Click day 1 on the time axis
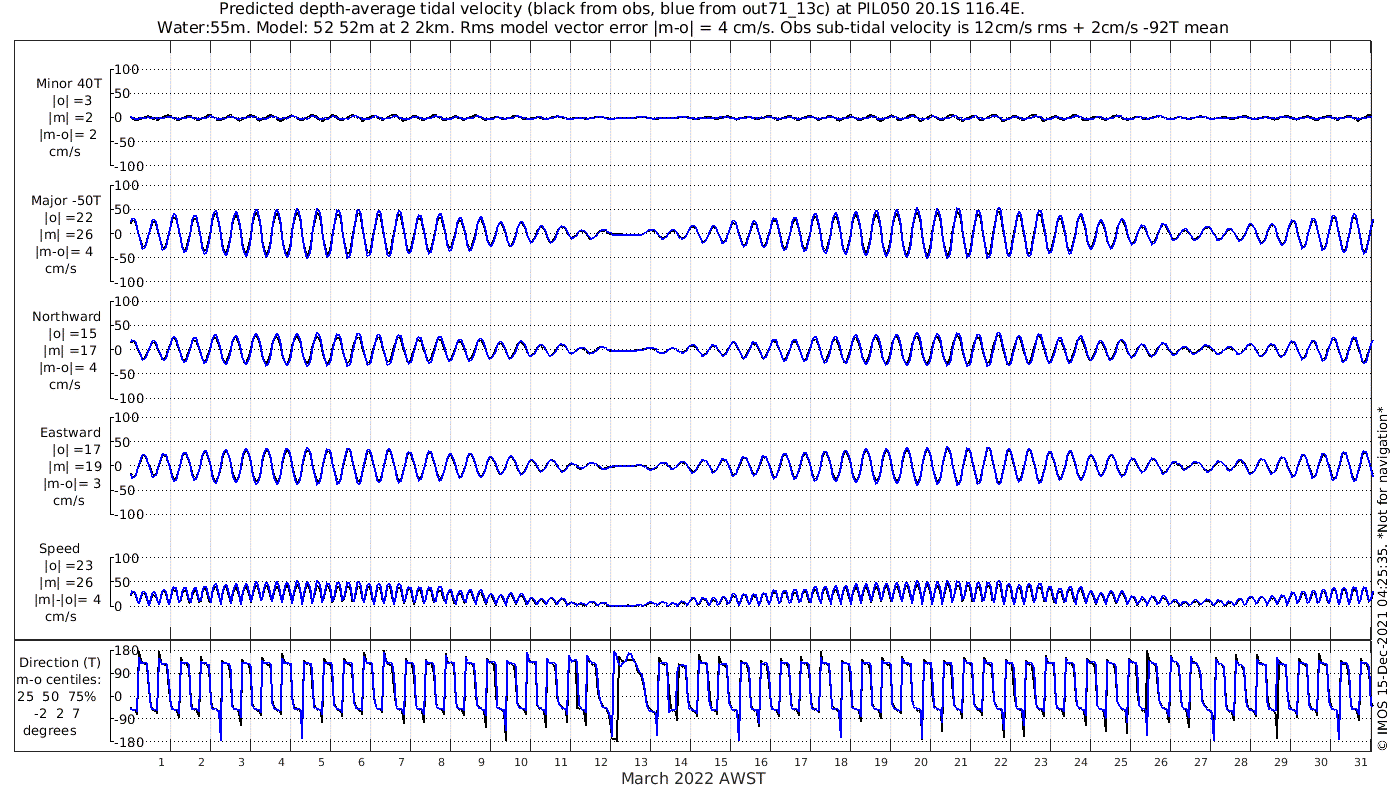Screen dimensions: 1400x800 pyautogui.click(x=162, y=761)
